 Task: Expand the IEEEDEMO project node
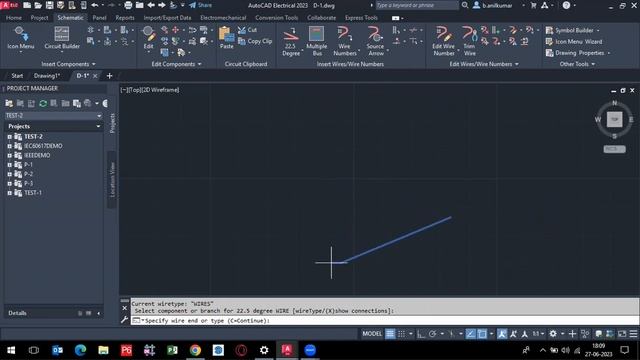click(x=9, y=156)
